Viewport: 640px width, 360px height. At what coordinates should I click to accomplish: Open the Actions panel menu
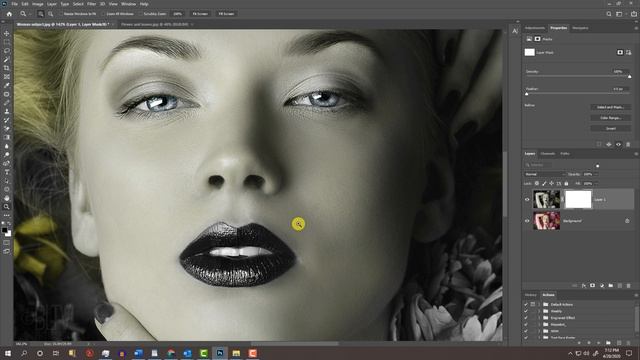click(636, 295)
